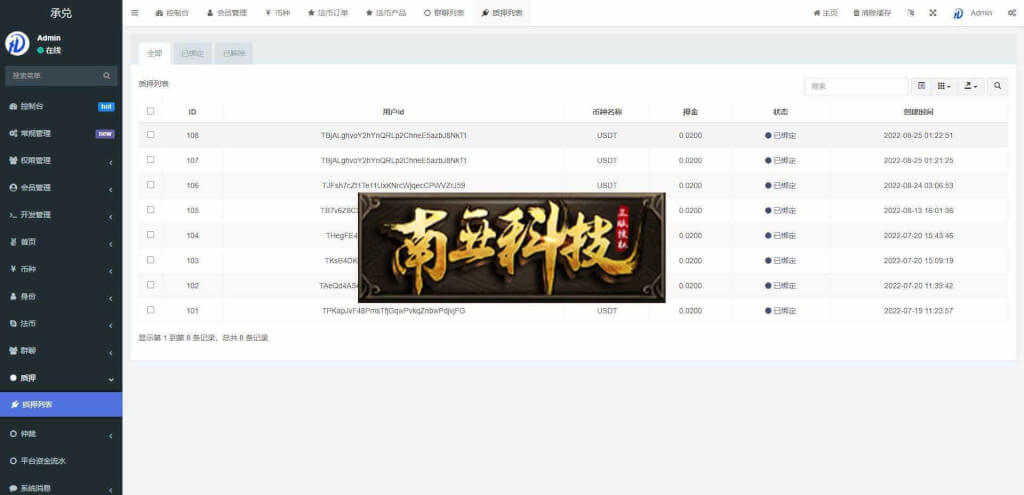Open the 质押列表 sidebar item
This screenshot has height=495, width=1024.
(x=61, y=405)
